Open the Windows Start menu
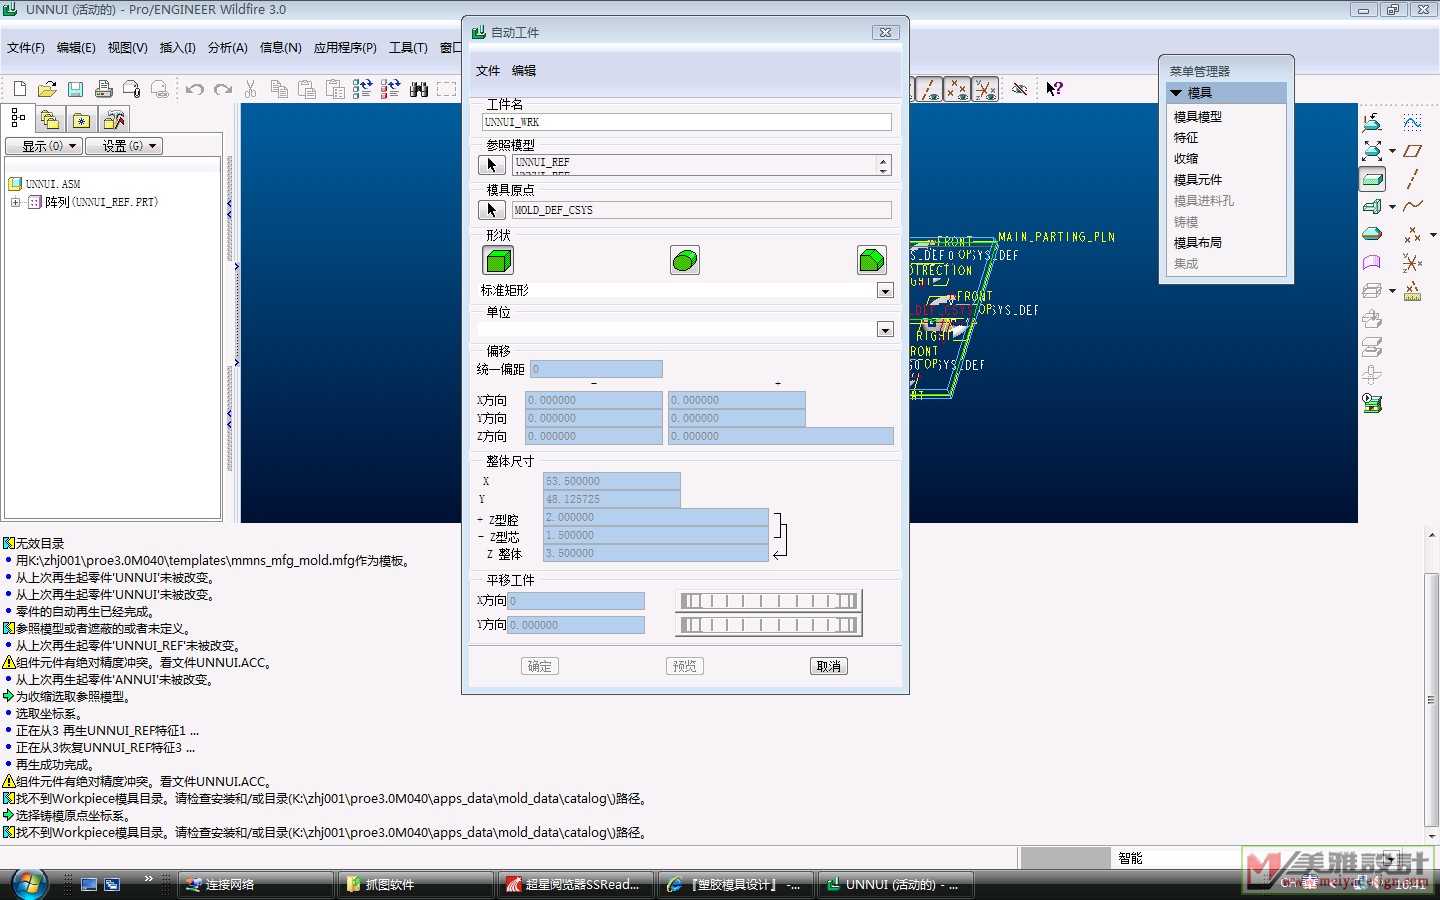Image resolution: width=1440 pixels, height=900 pixels. coord(28,884)
